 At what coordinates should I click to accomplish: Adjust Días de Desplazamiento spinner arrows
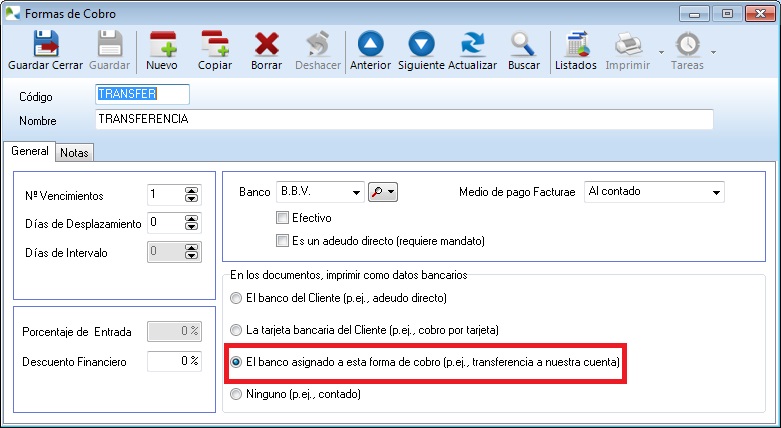[x=191, y=223]
